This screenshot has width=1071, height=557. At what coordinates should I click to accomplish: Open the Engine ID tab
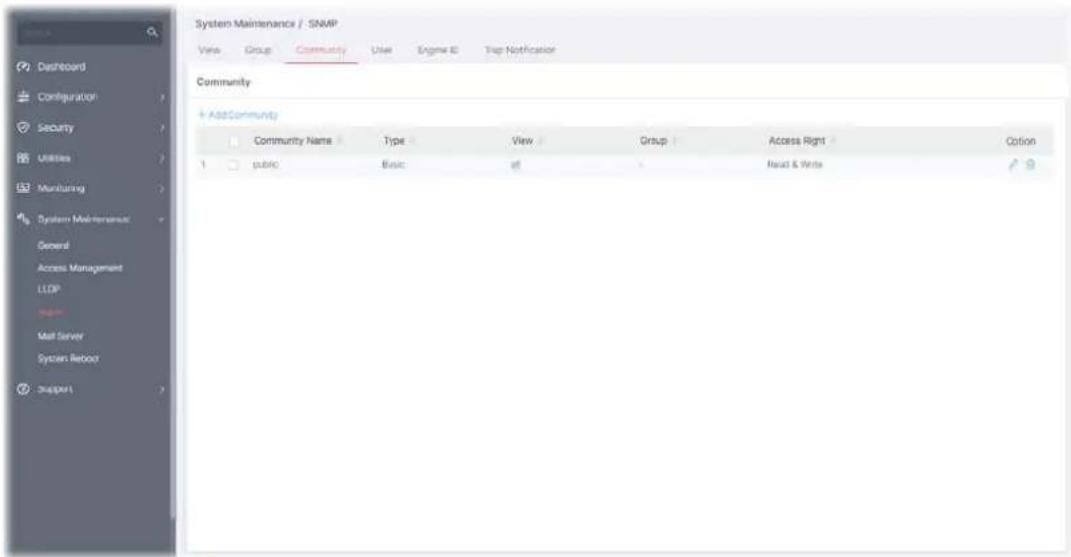438,50
